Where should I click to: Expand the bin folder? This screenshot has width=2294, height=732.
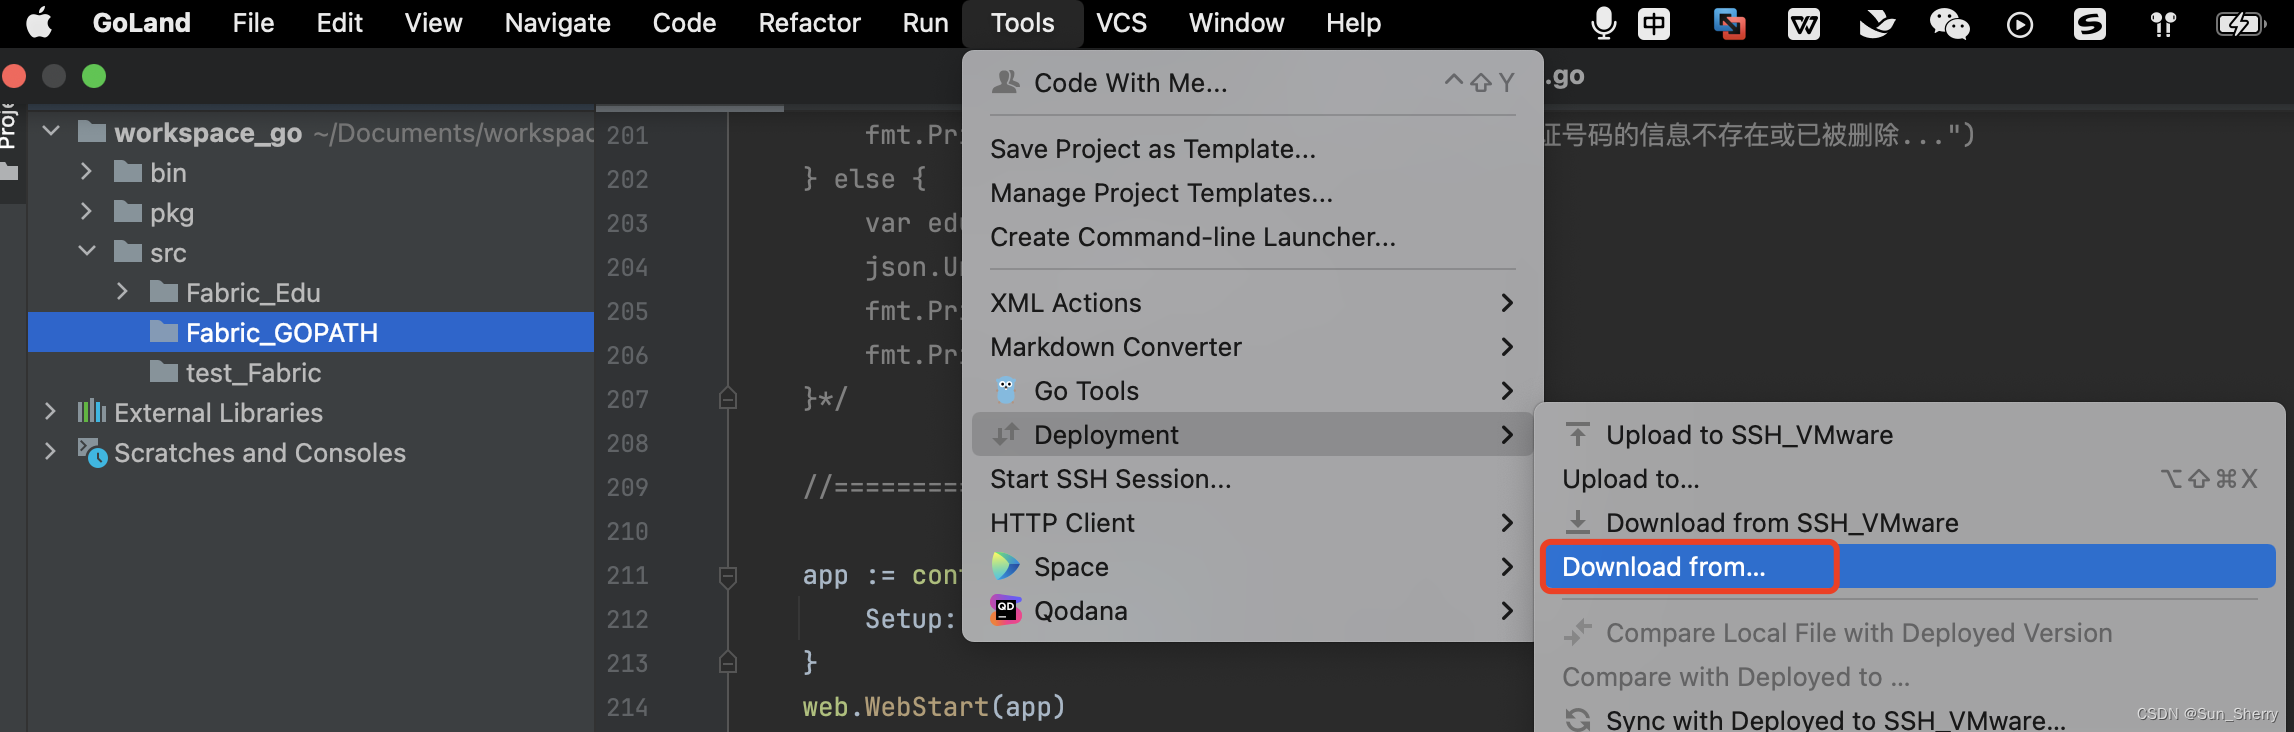pyautogui.click(x=86, y=171)
